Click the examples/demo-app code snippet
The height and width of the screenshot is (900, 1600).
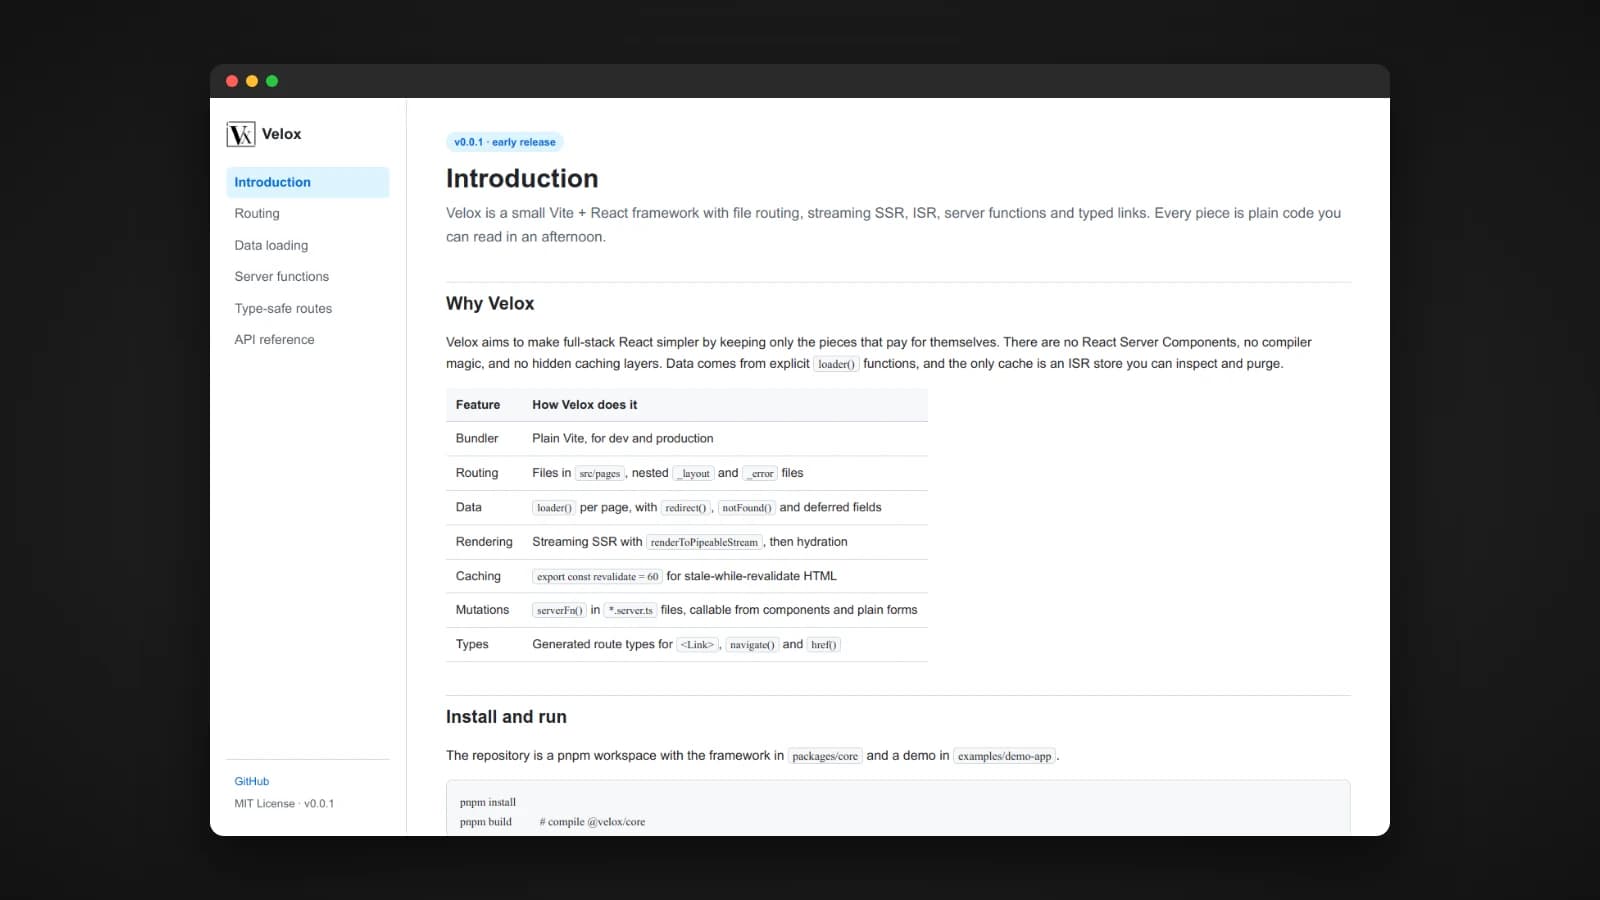tap(1005, 757)
